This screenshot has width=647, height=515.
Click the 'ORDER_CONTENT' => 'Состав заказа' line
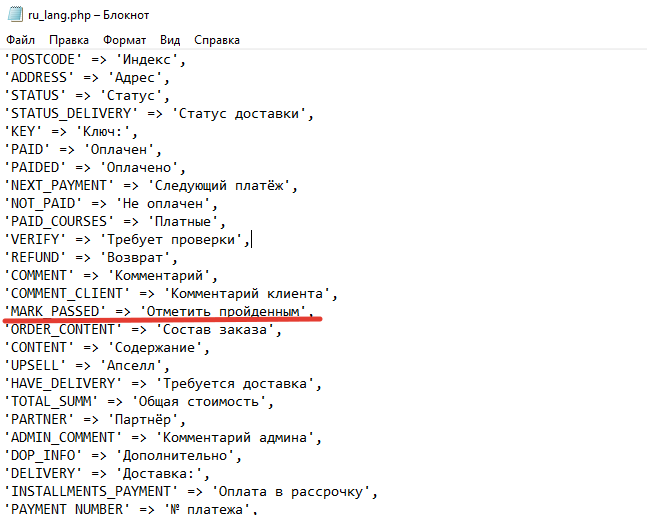(143, 330)
